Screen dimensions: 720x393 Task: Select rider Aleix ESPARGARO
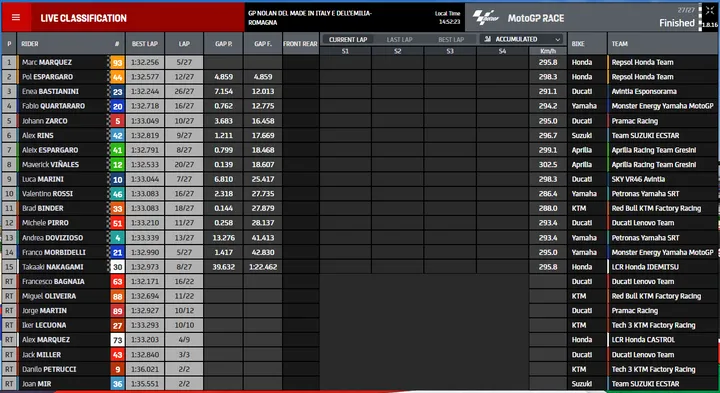coord(50,150)
